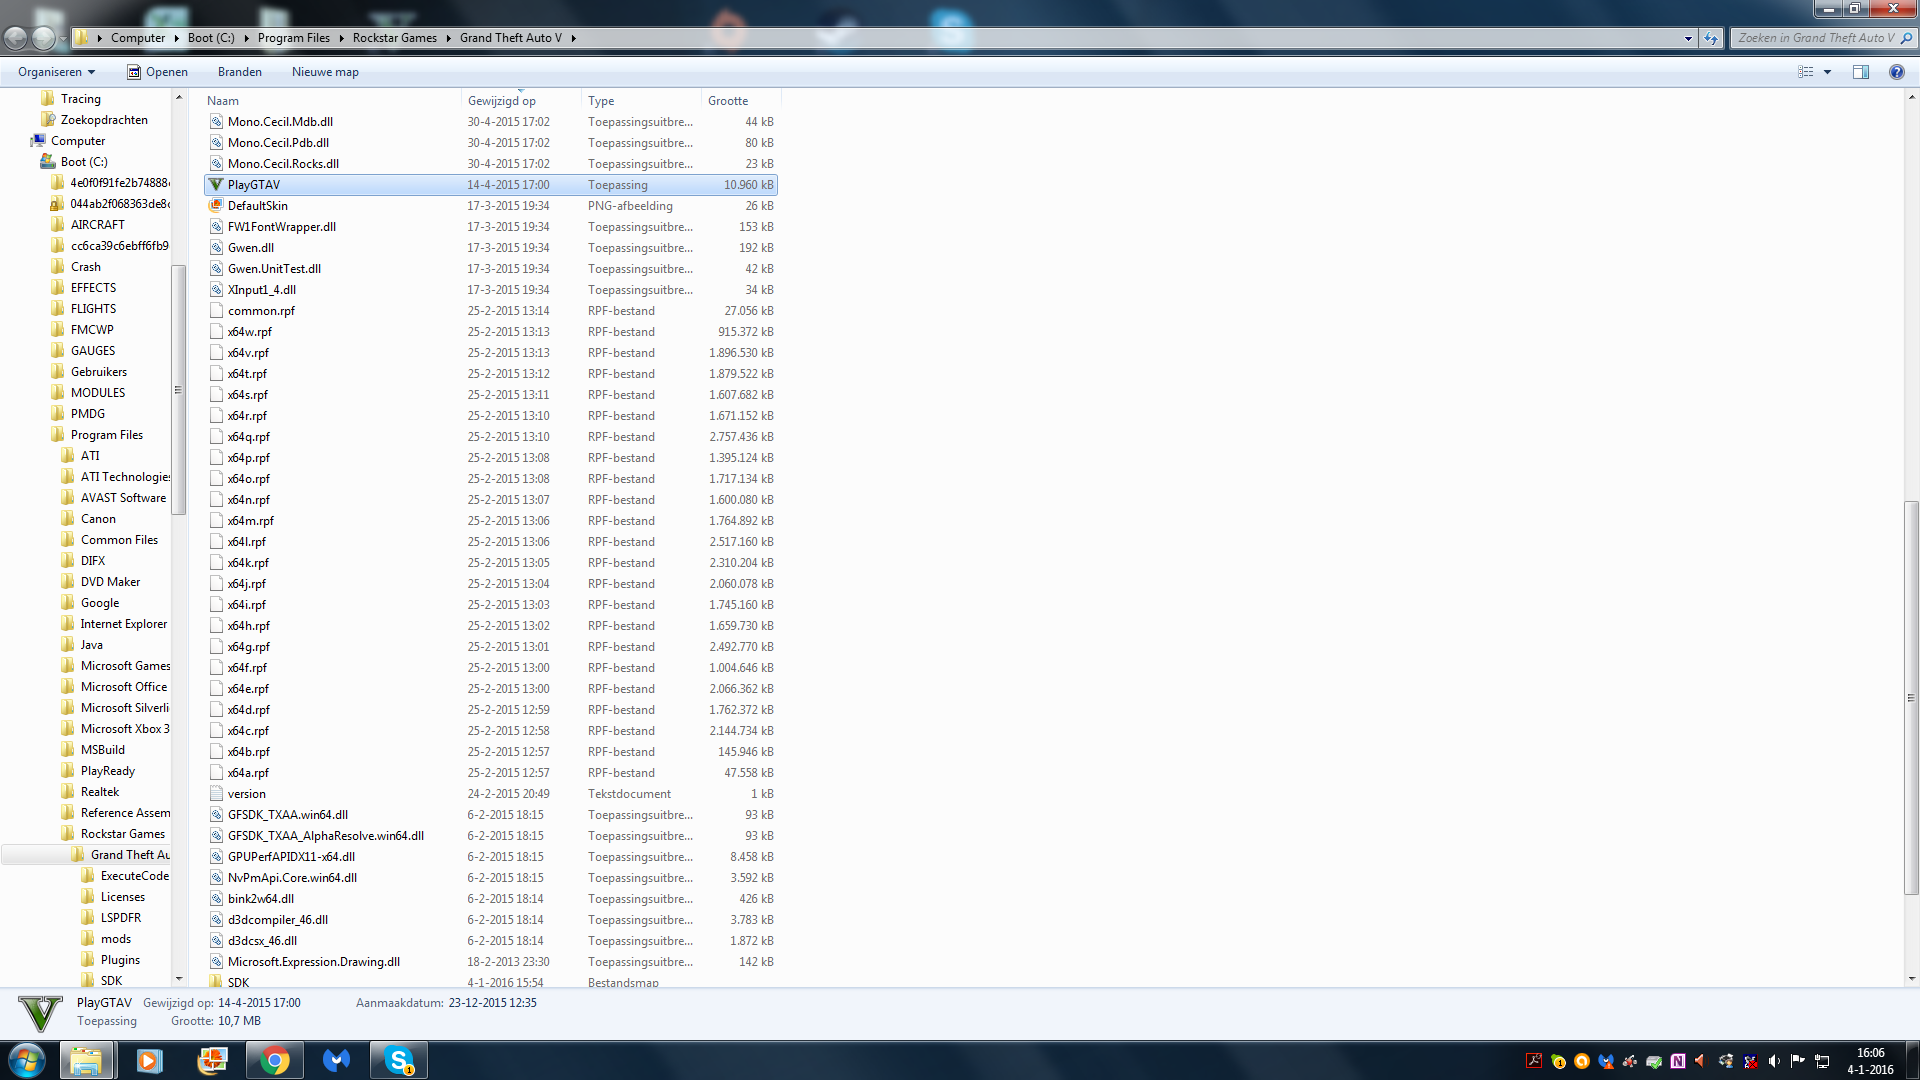
Task: Open Google Chrome from the taskbar
Action: click(274, 1060)
